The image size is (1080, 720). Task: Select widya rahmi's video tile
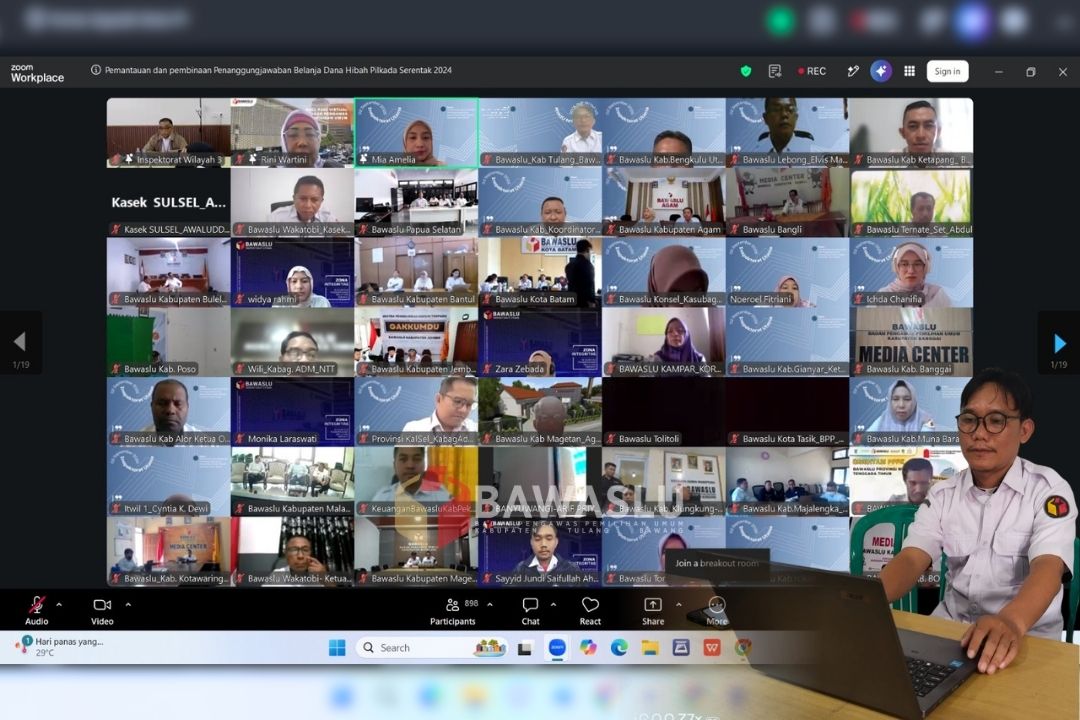[292, 272]
